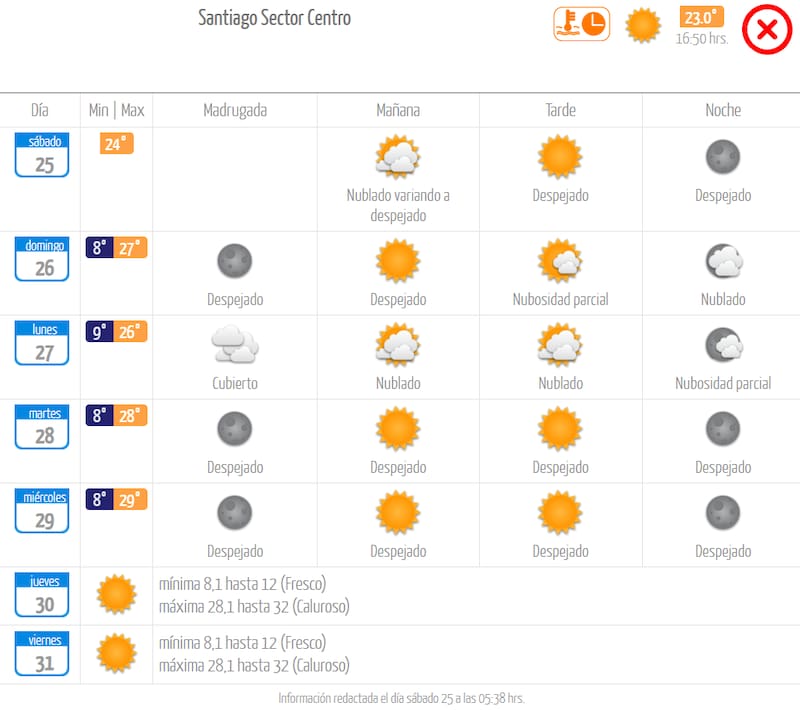800x711 pixels.
Task: Click the Tarde column header
Action: (560, 110)
